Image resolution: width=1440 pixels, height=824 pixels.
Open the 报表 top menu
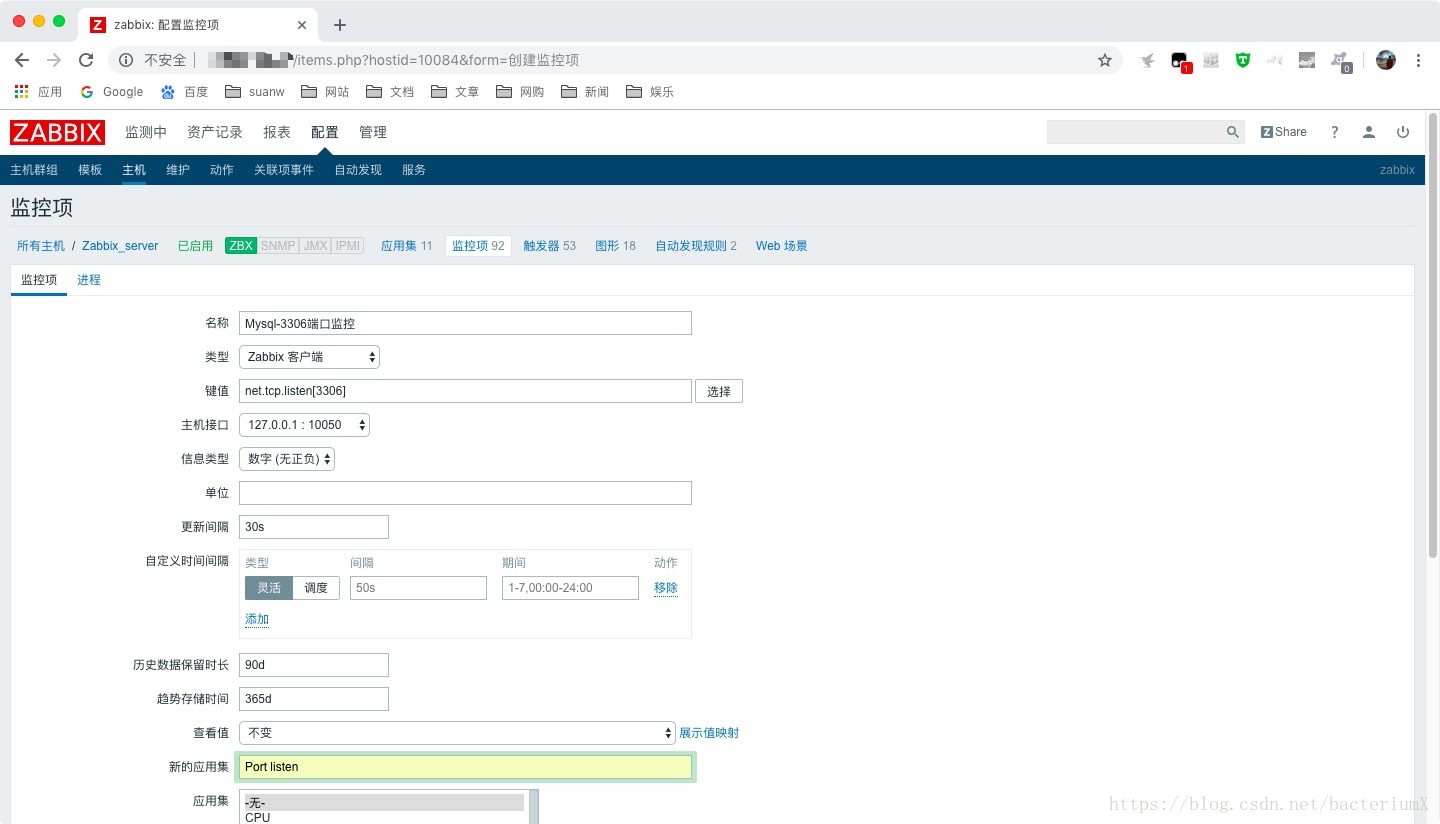tap(277, 132)
